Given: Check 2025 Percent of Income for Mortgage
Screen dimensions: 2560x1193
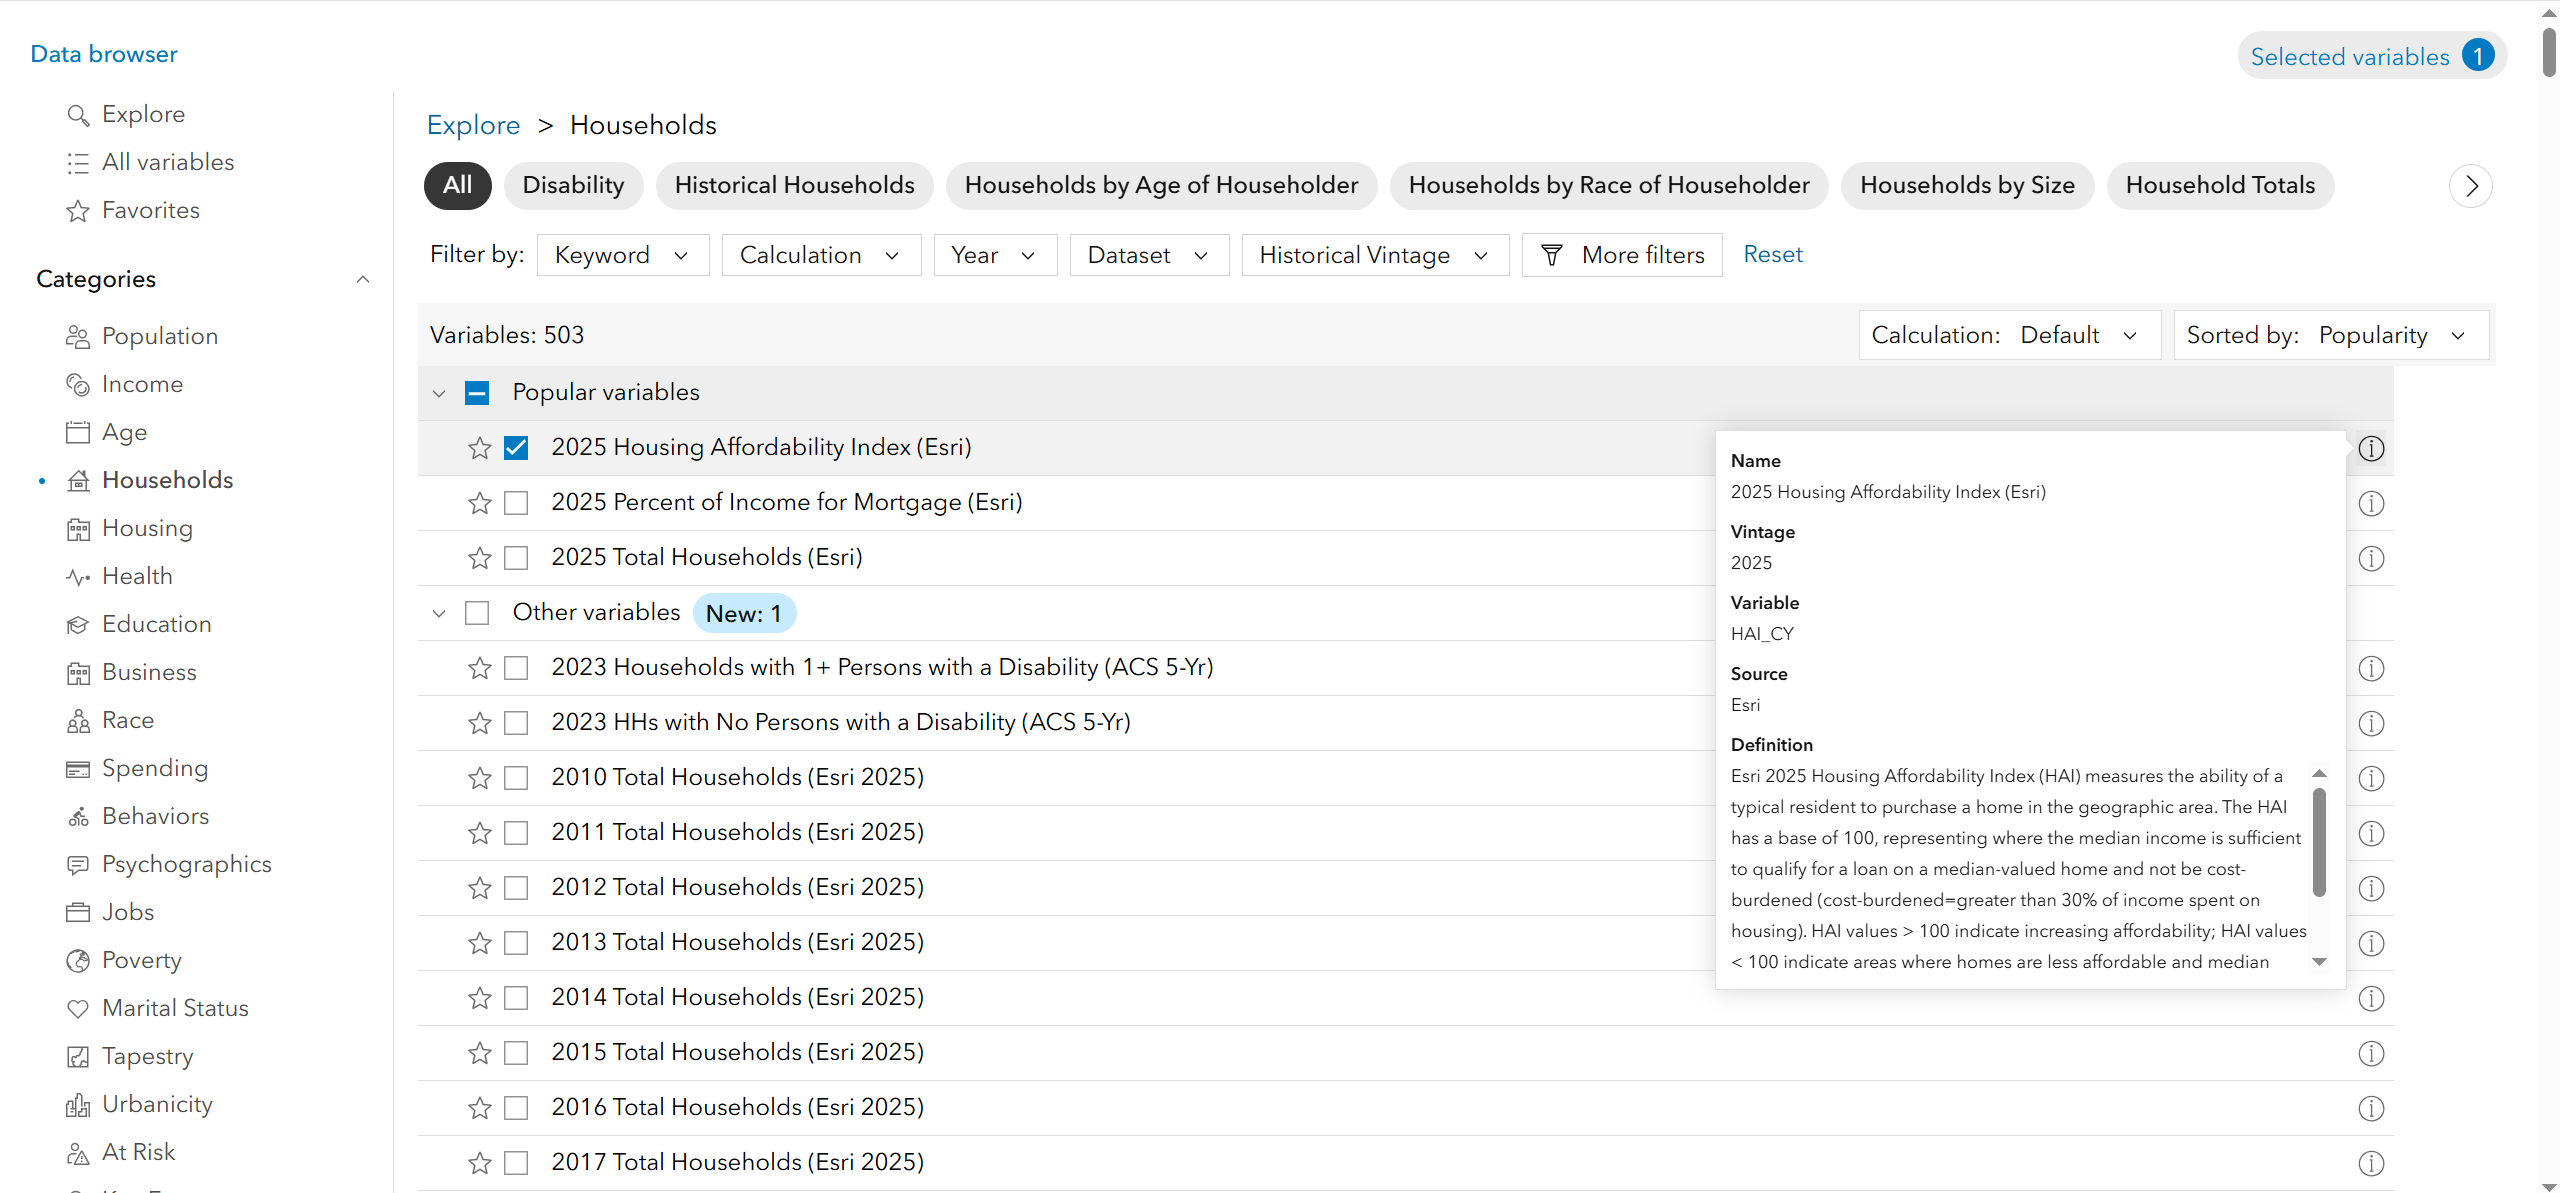Looking at the screenshot, I should click(516, 503).
